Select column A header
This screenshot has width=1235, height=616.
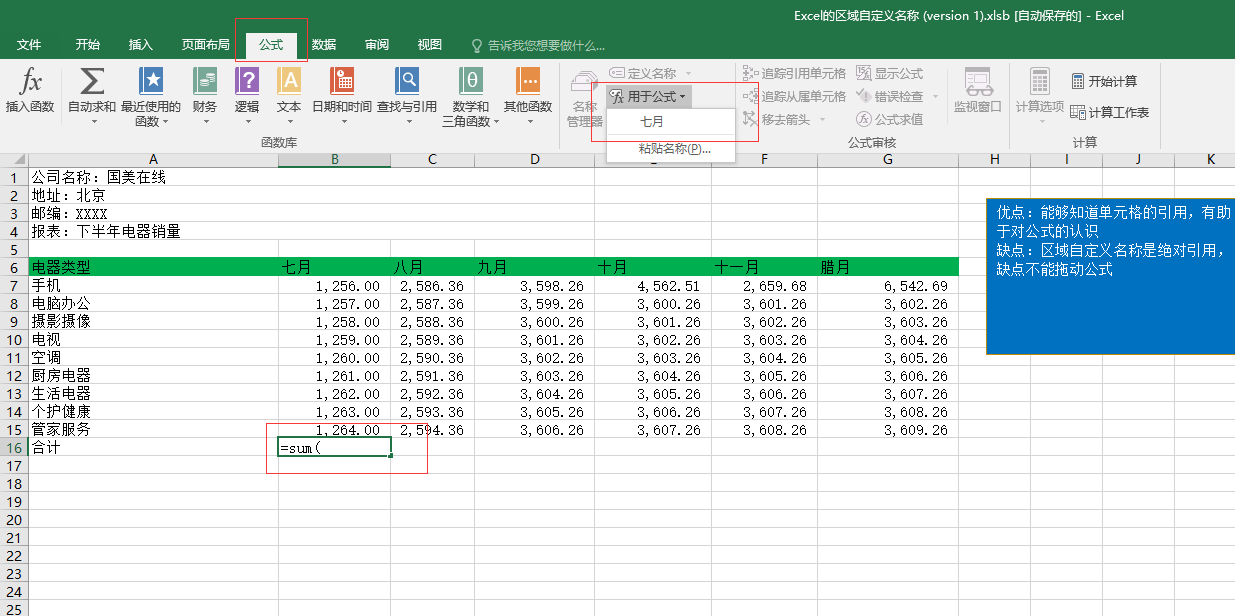(x=154, y=160)
